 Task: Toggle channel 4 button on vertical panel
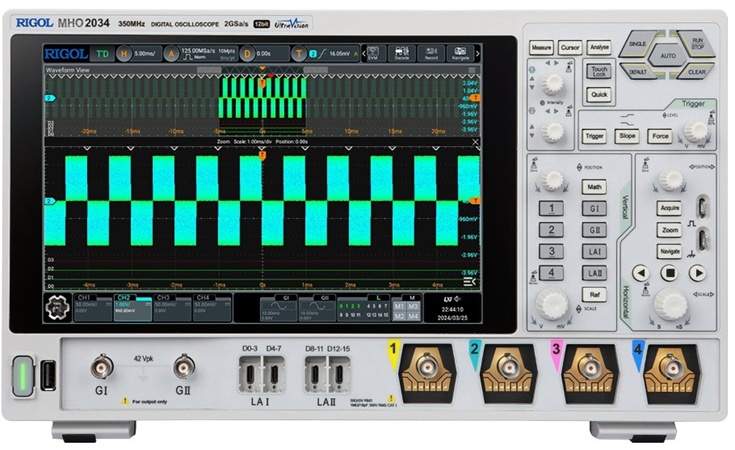pos(551,273)
